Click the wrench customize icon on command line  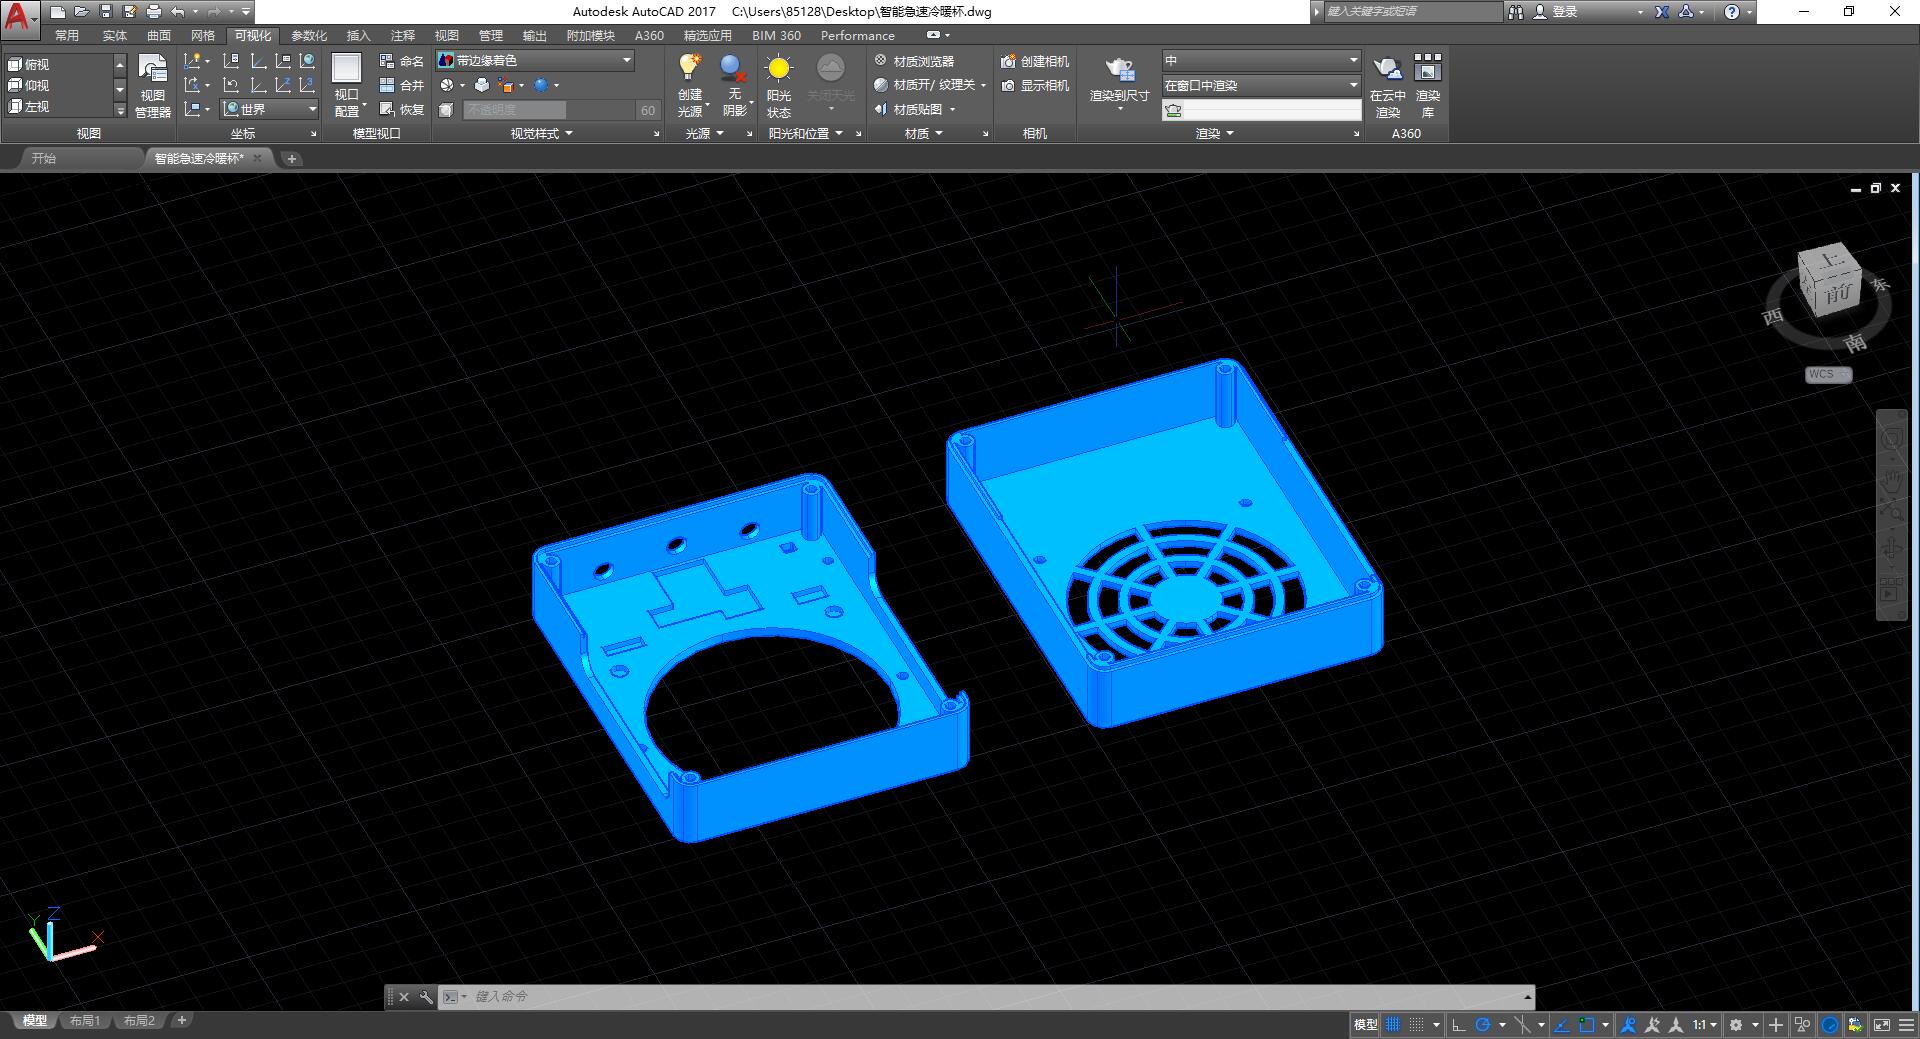(426, 996)
